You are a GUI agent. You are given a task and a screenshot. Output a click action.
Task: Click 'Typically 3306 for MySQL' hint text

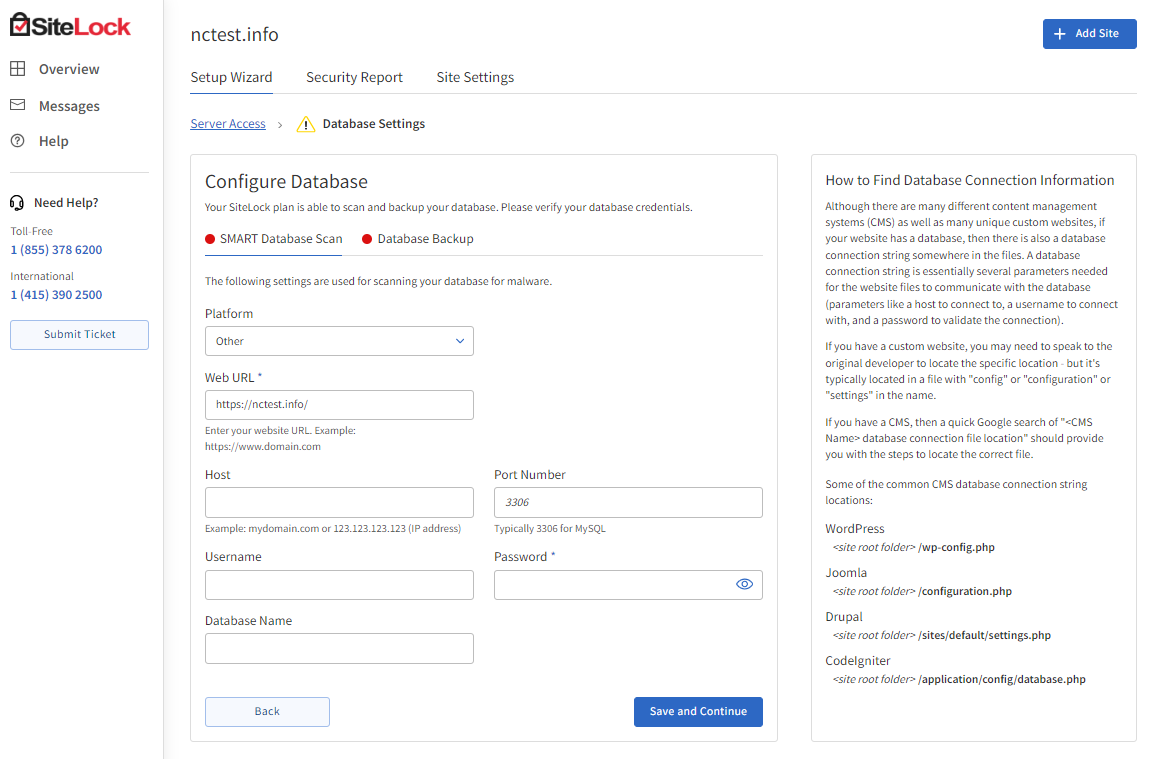click(x=550, y=529)
